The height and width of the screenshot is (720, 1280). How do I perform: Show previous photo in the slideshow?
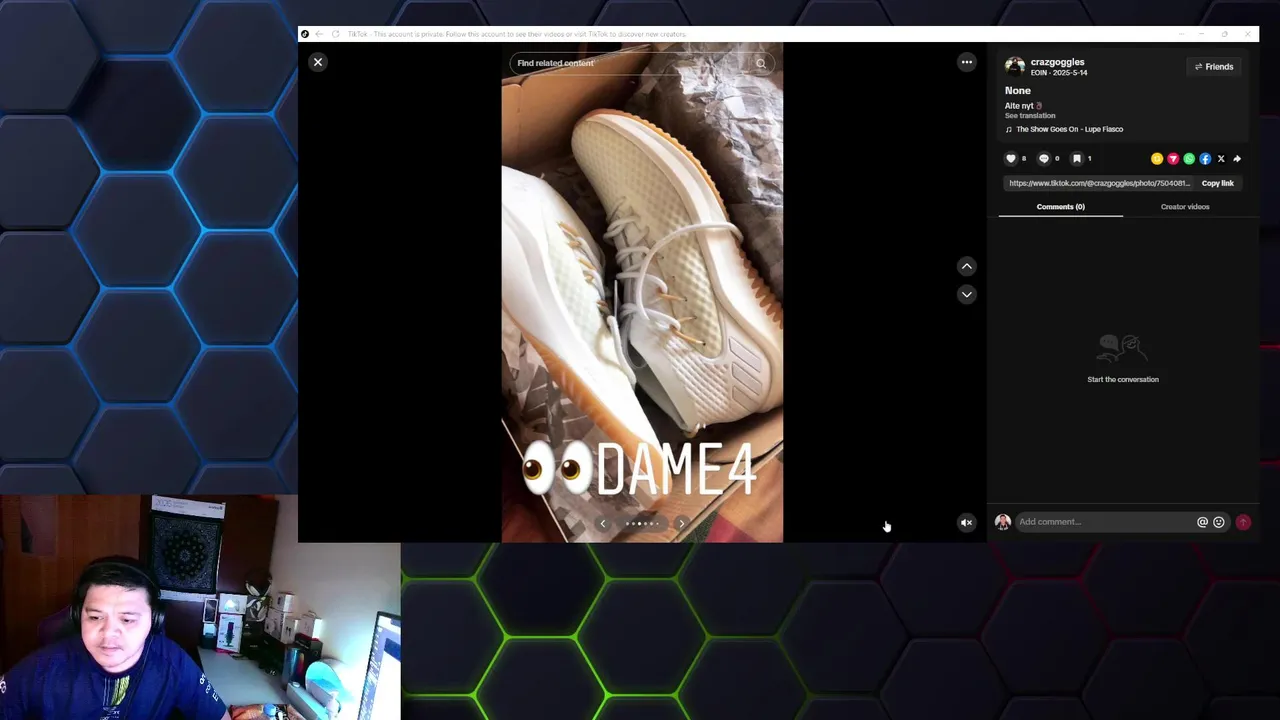603,523
